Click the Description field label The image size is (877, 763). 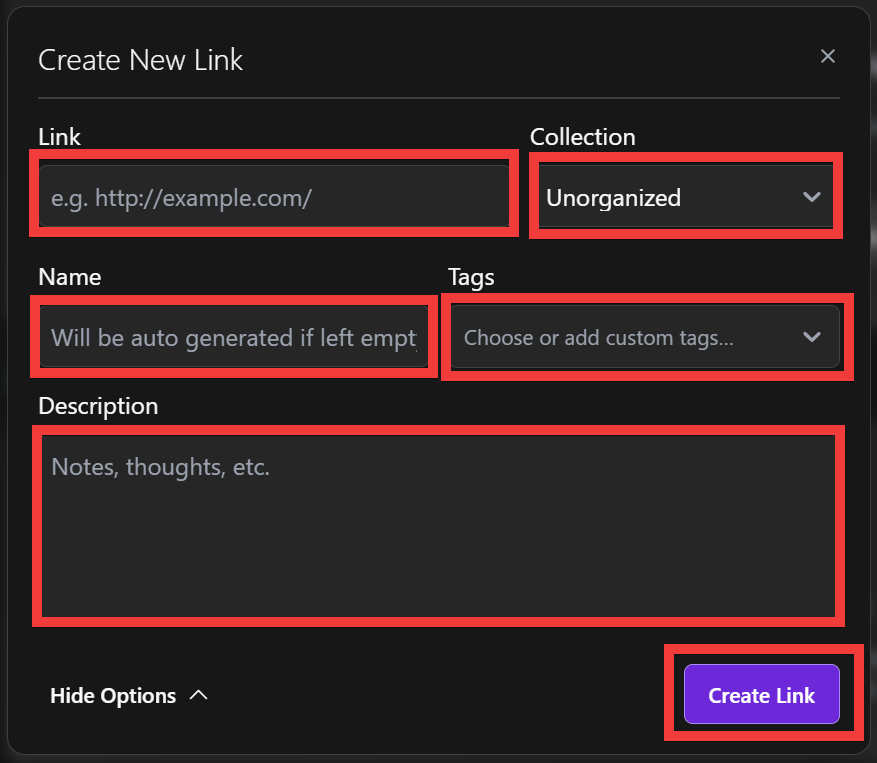click(x=98, y=406)
